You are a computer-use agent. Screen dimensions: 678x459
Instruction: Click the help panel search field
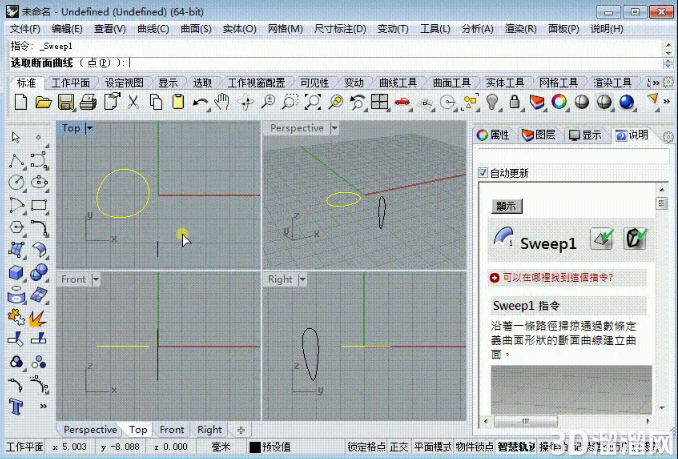[x=573, y=155]
